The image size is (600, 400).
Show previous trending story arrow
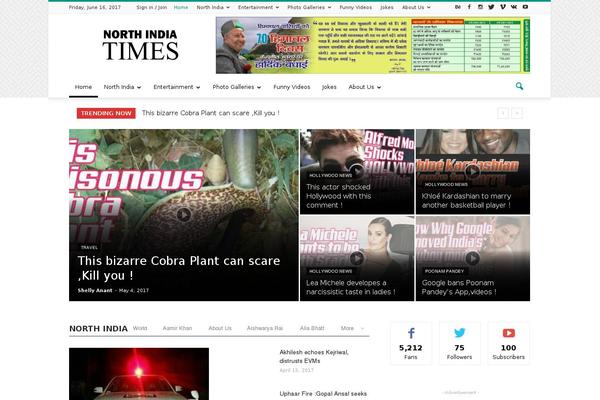tap(503, 113)
